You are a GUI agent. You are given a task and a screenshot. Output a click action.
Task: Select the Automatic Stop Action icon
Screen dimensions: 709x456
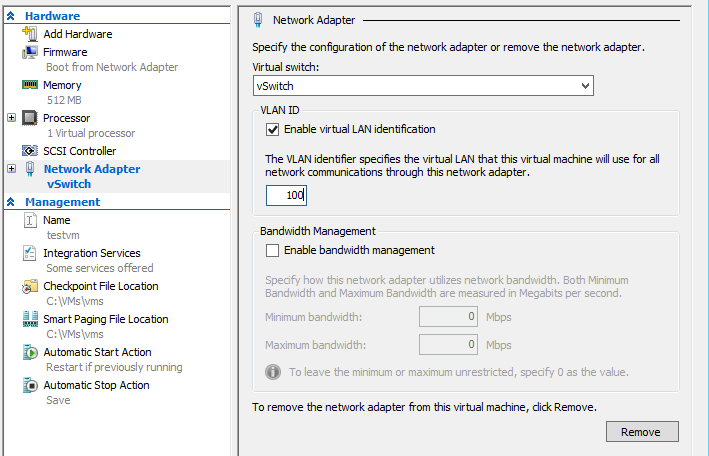point(30,385)
